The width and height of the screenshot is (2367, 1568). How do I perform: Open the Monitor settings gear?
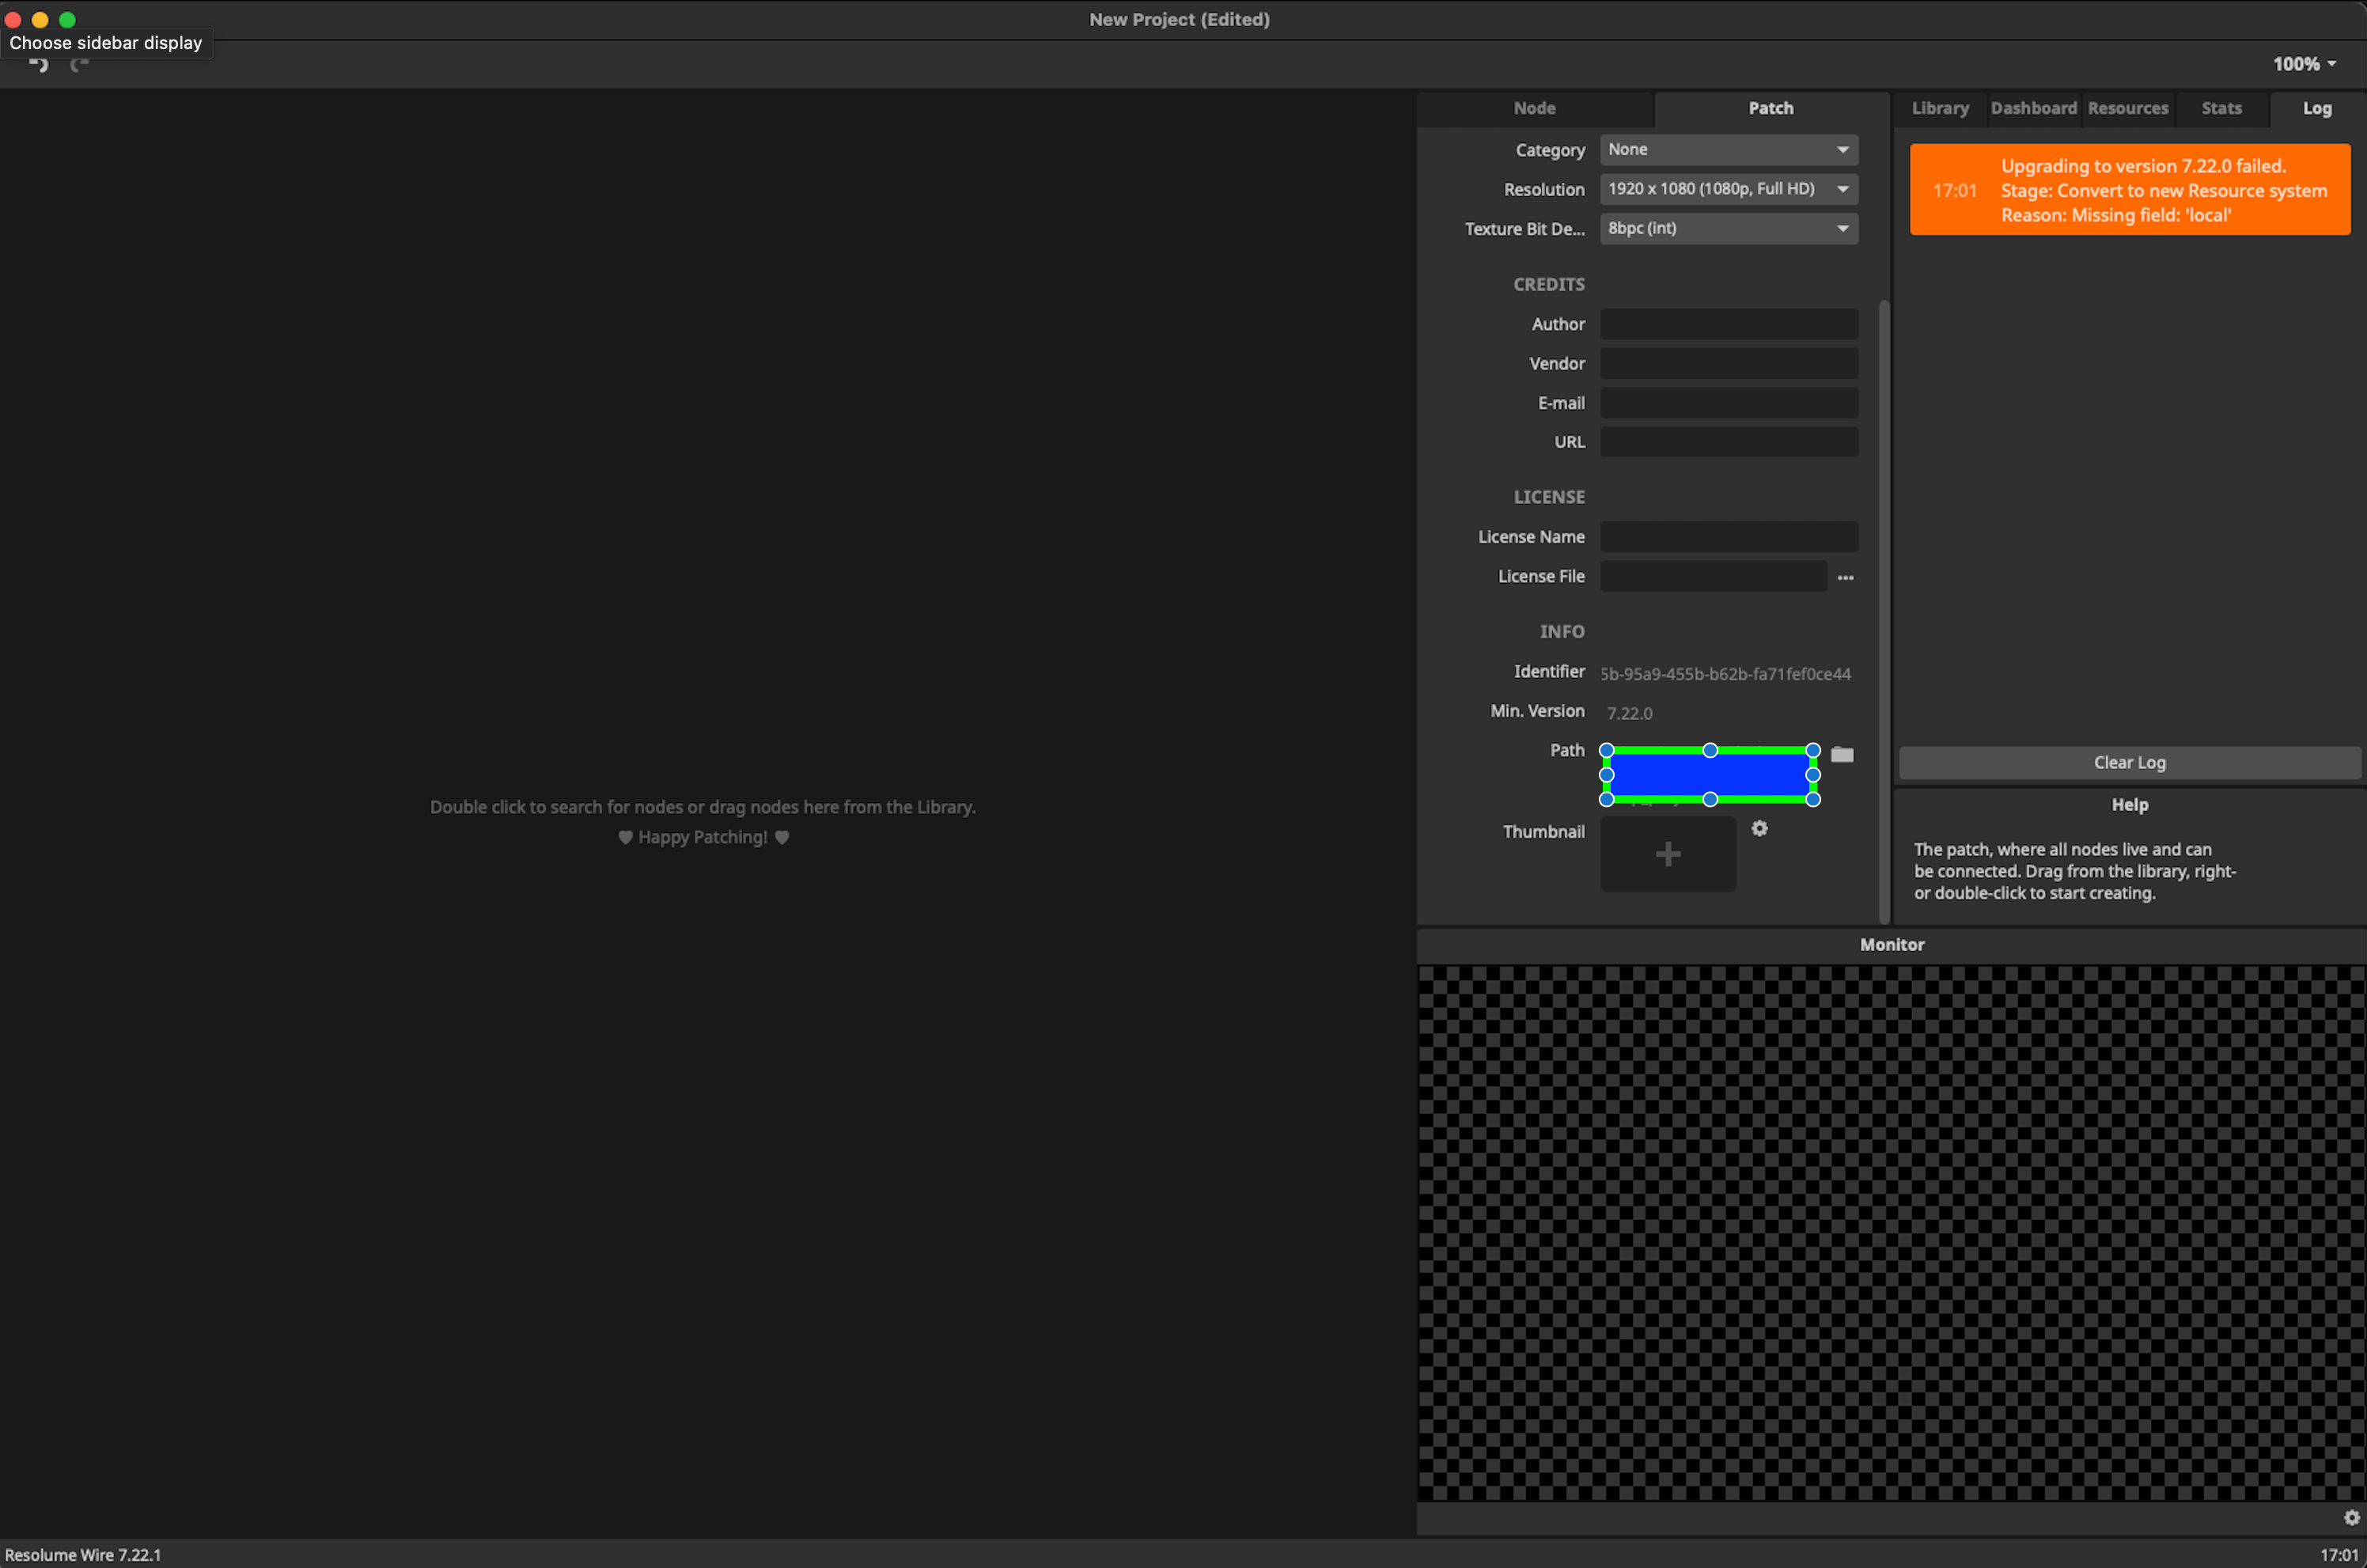[2351, 1518]
